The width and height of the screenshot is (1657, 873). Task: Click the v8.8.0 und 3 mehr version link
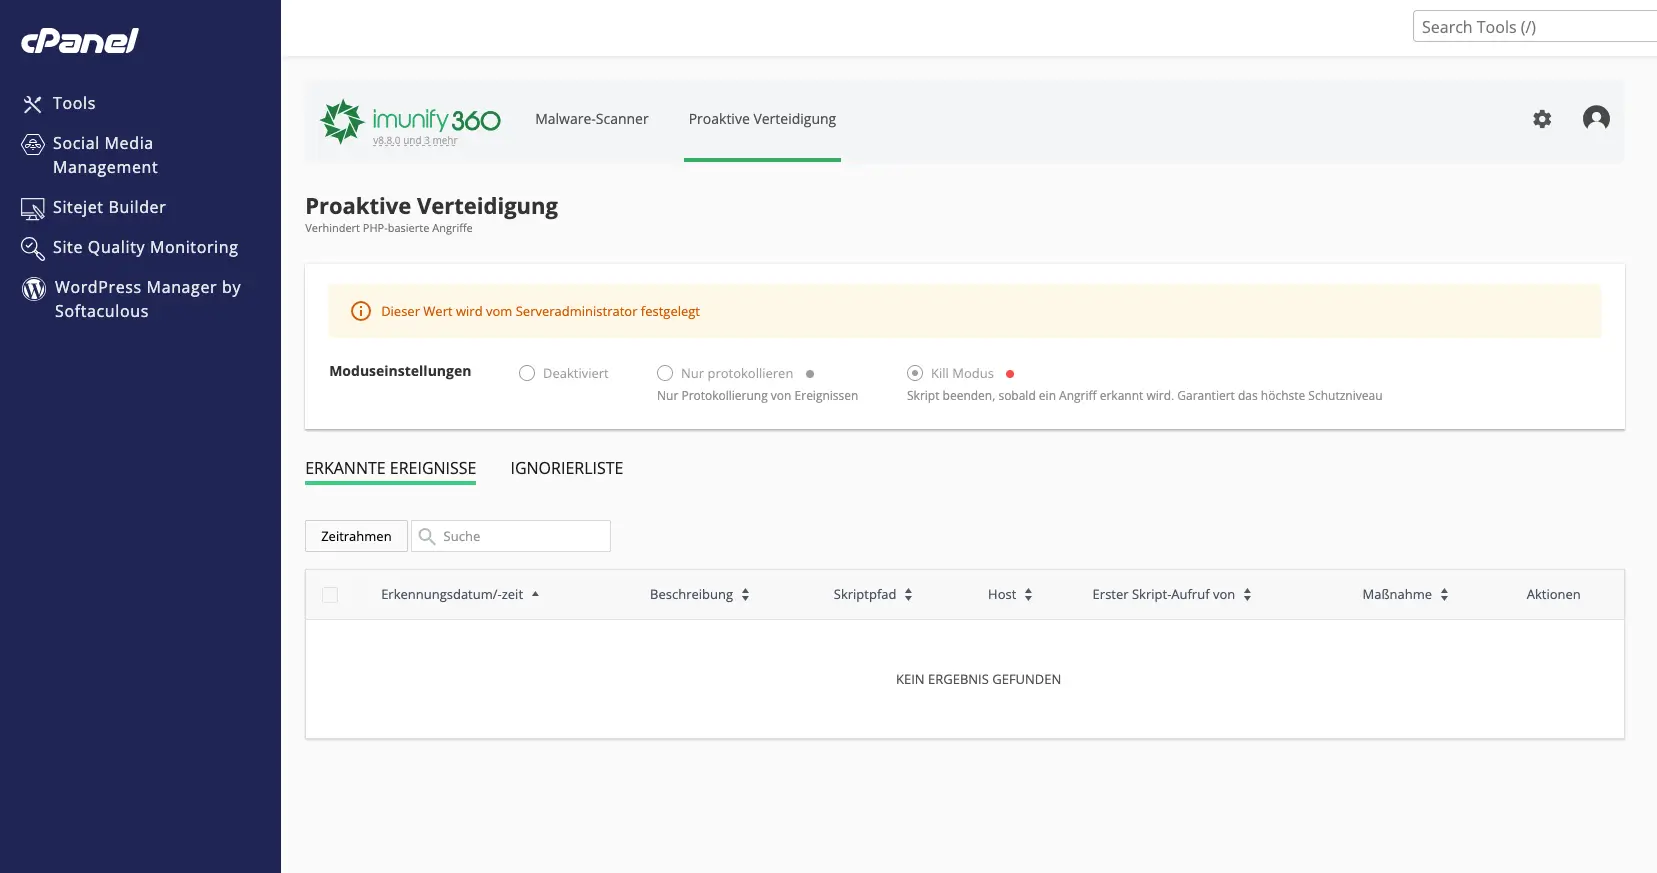point(415,141)
